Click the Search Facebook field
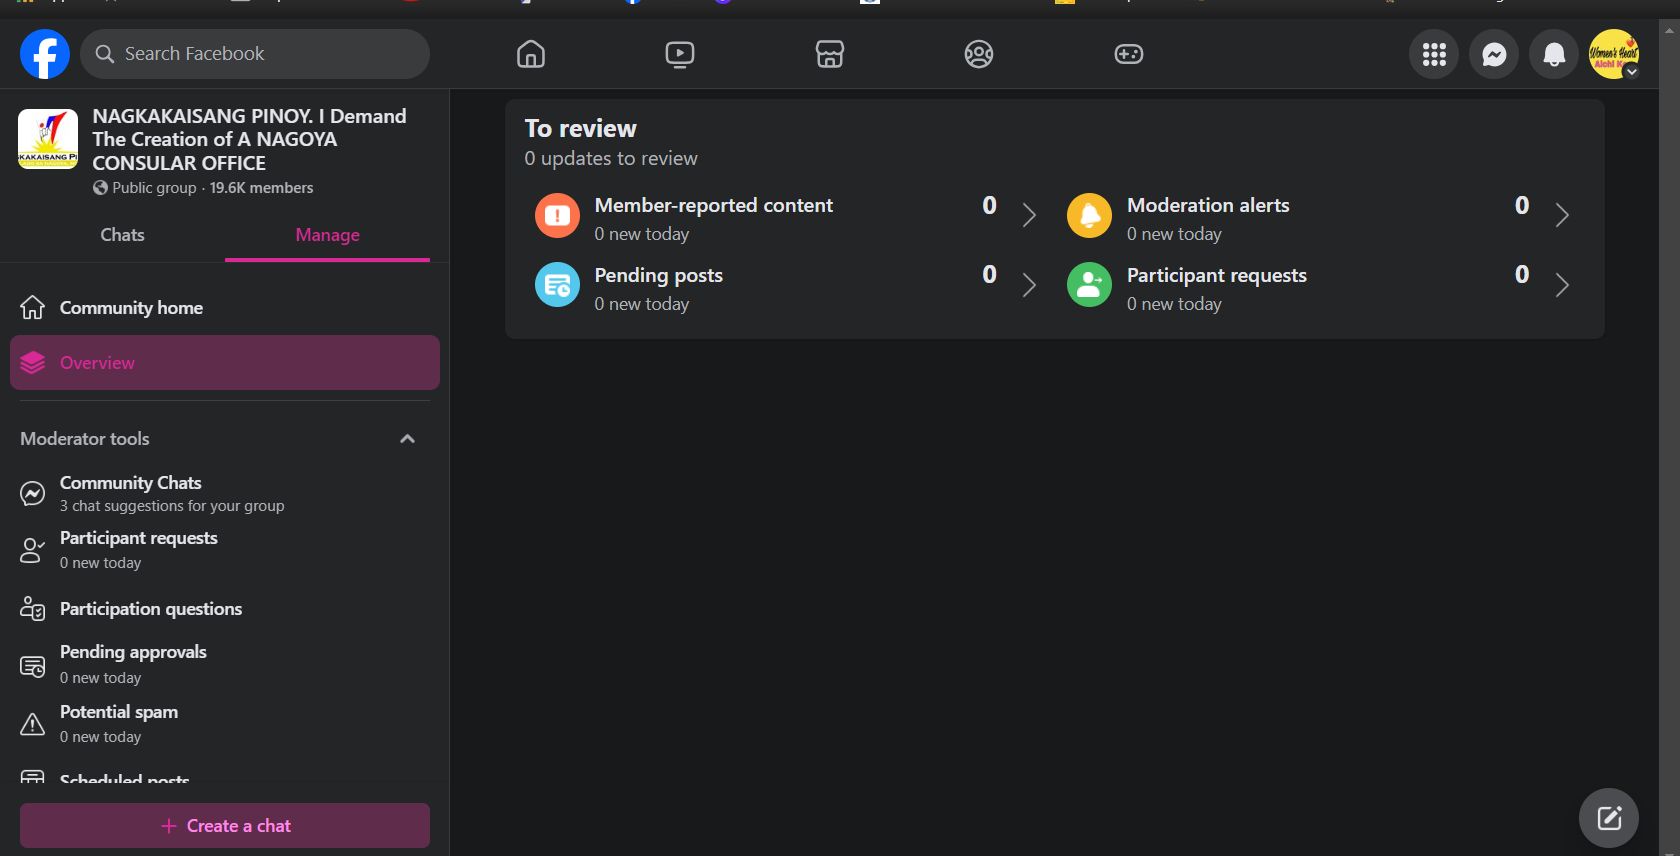The image size is (1680, 856). [x=255, y=54]
